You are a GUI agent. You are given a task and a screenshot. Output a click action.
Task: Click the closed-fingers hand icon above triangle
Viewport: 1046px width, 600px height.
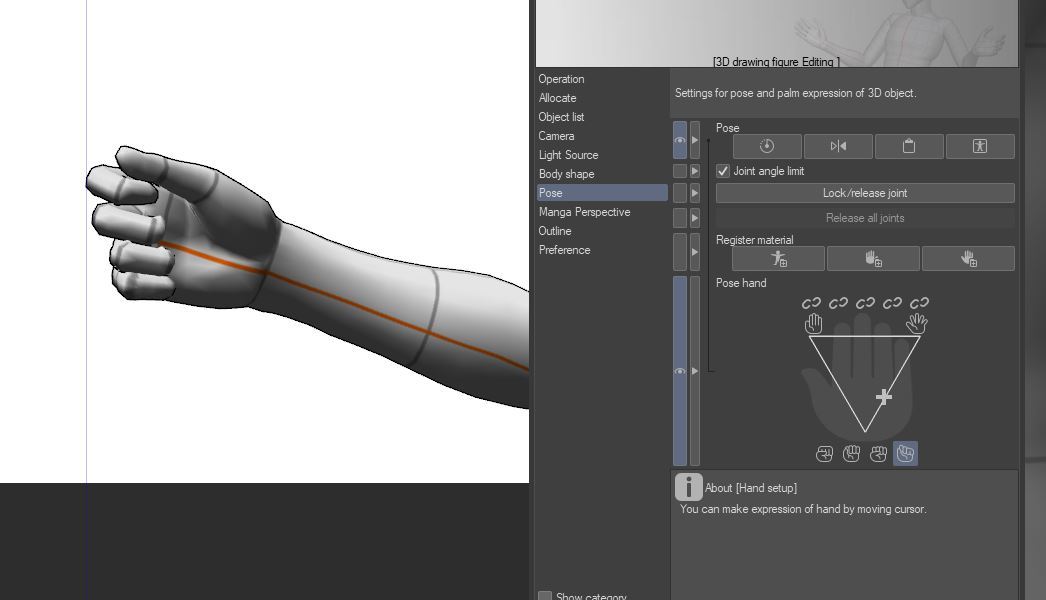coord(813,324)
